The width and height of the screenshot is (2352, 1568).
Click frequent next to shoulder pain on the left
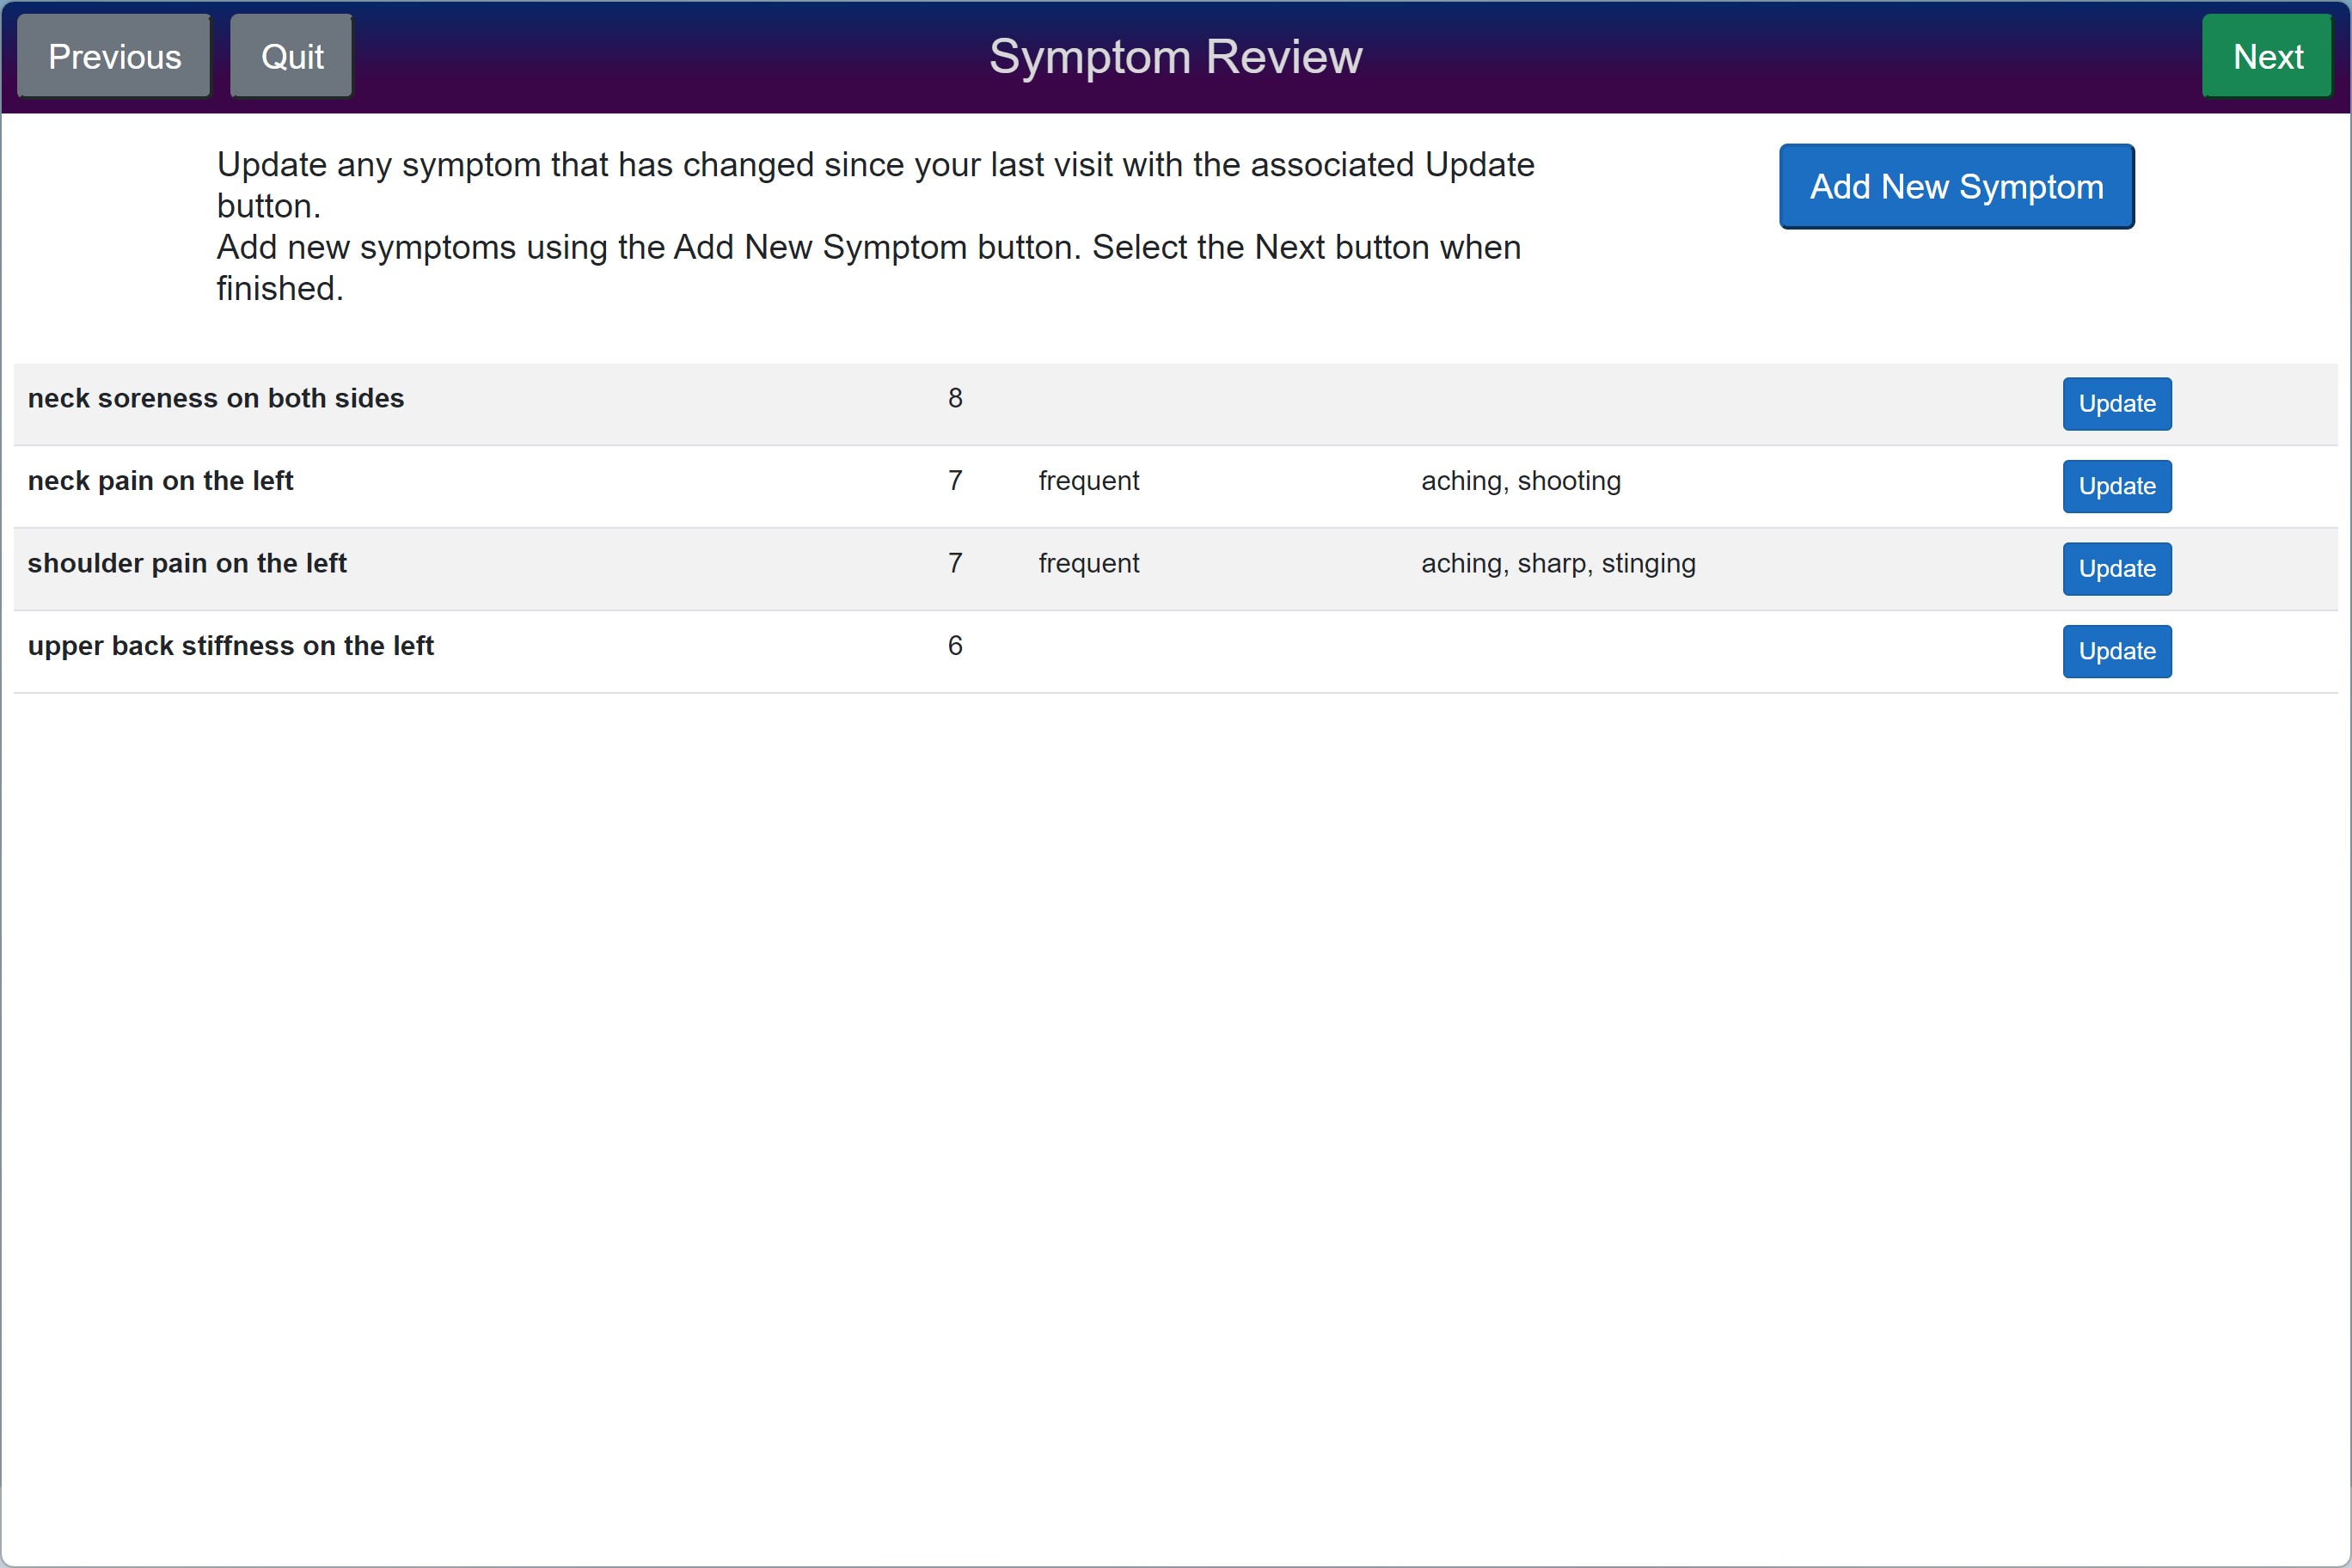(1088, 563)
